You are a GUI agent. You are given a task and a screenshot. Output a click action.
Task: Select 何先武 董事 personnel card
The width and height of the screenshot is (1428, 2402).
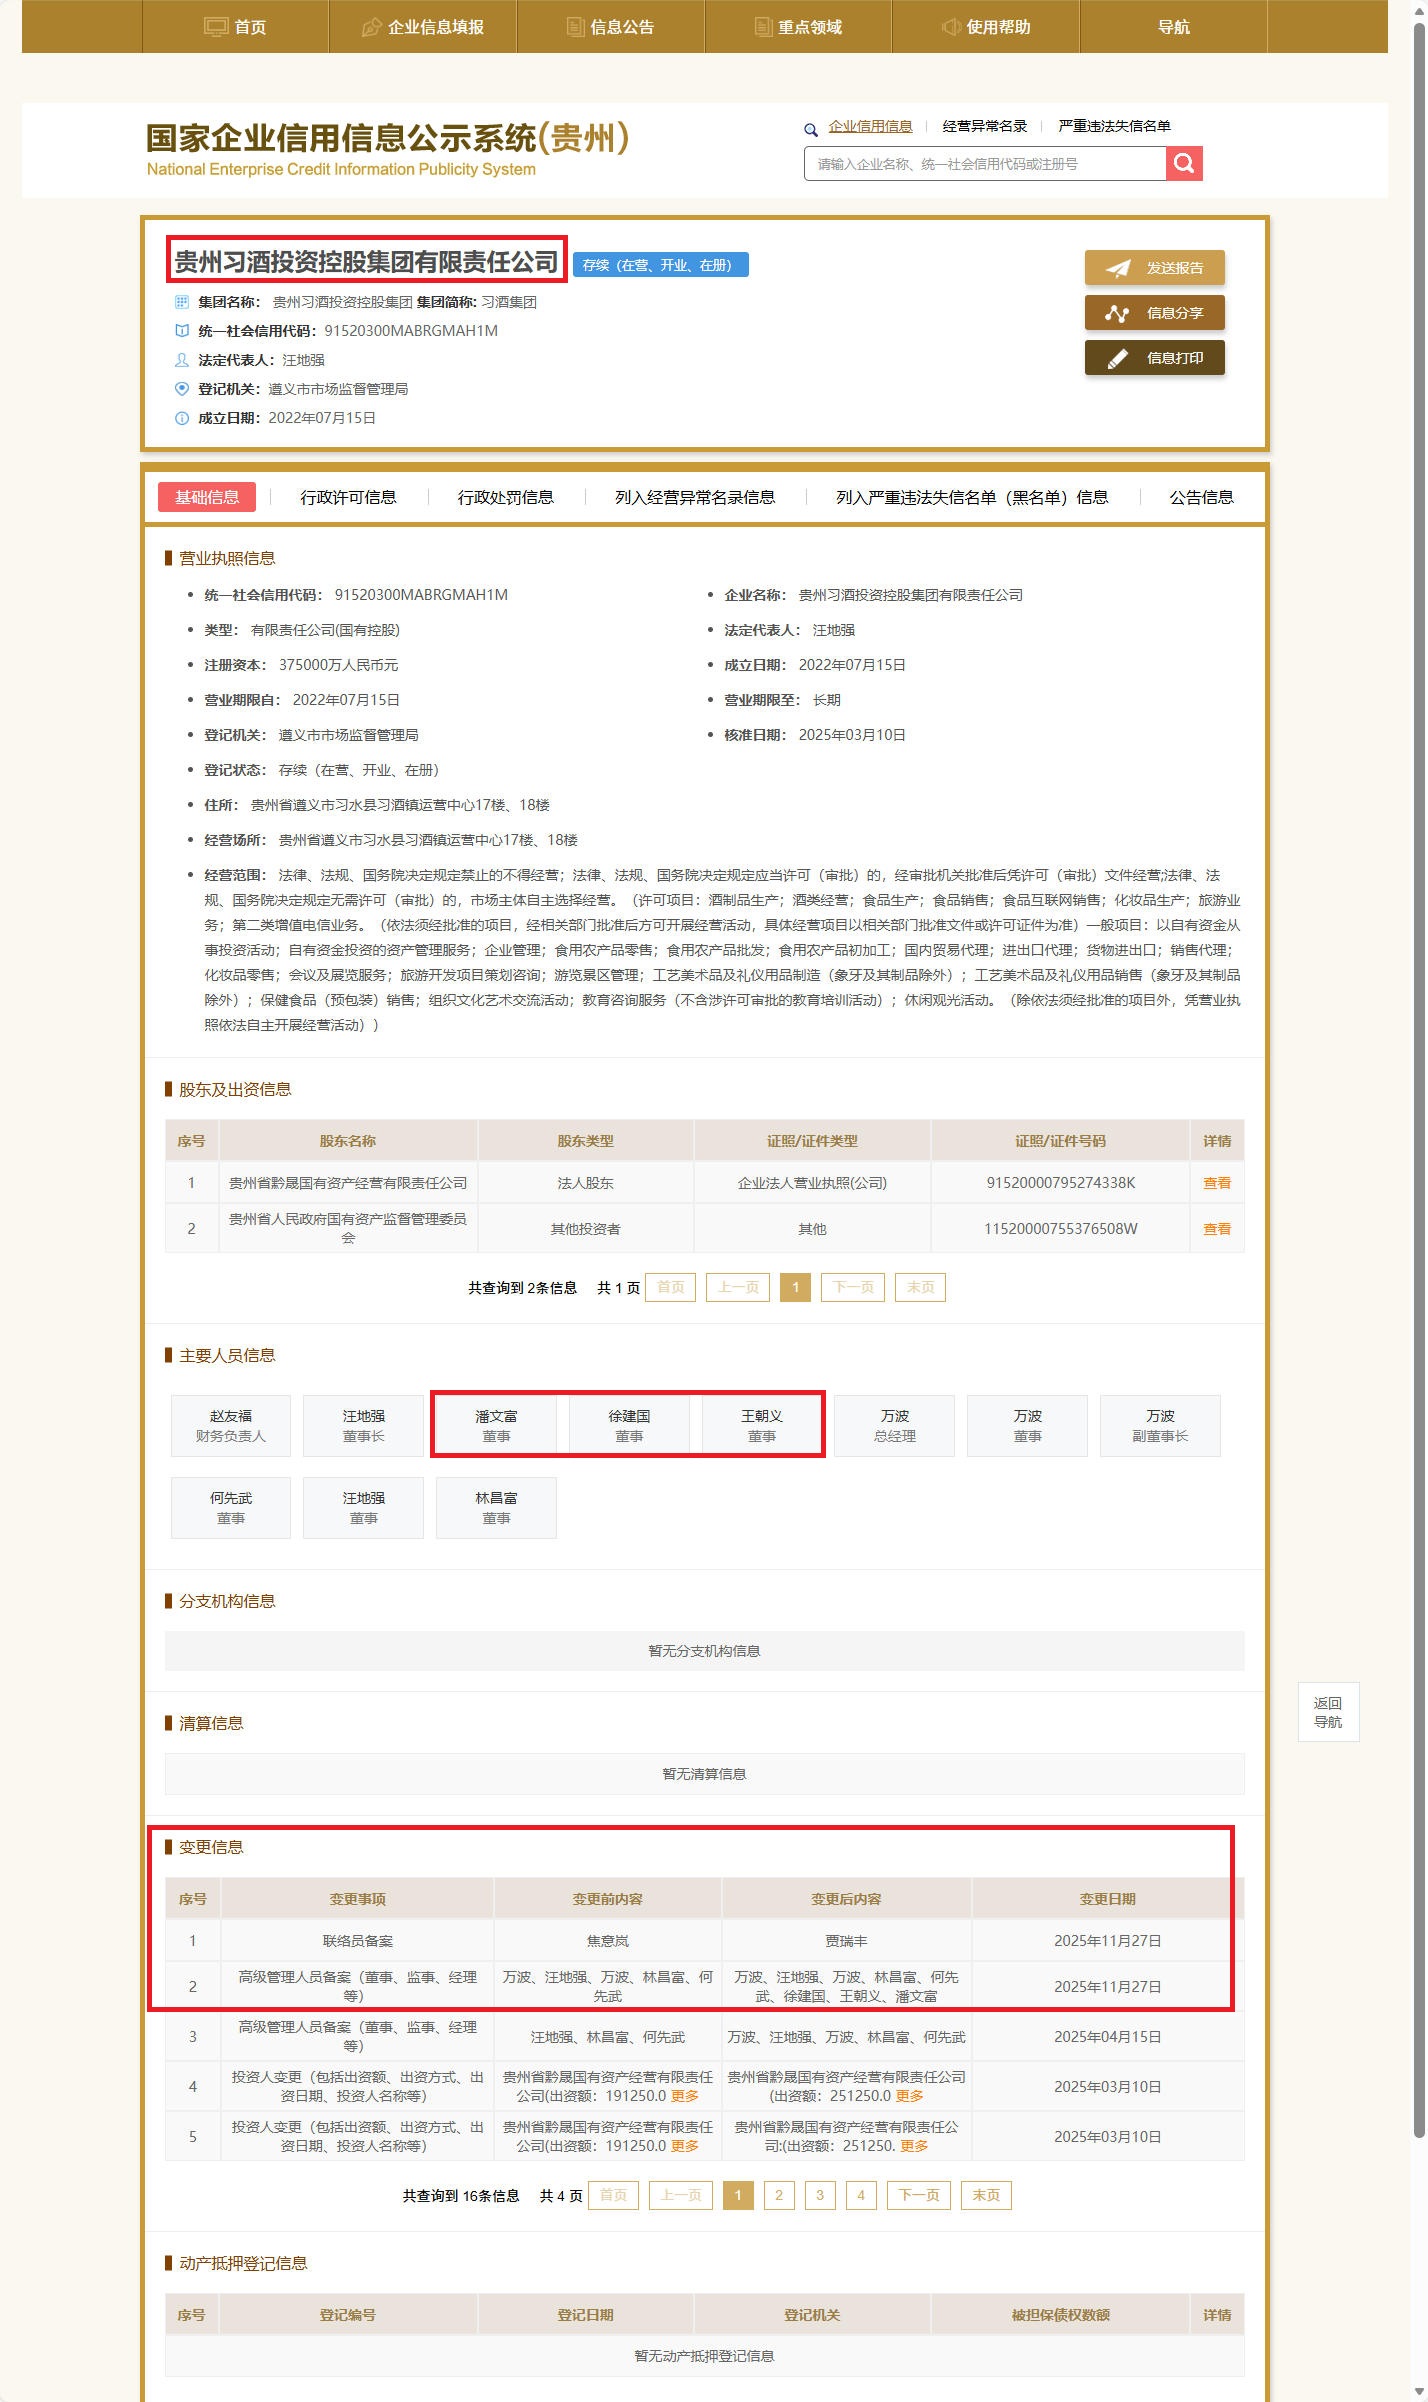point(231,1508)
